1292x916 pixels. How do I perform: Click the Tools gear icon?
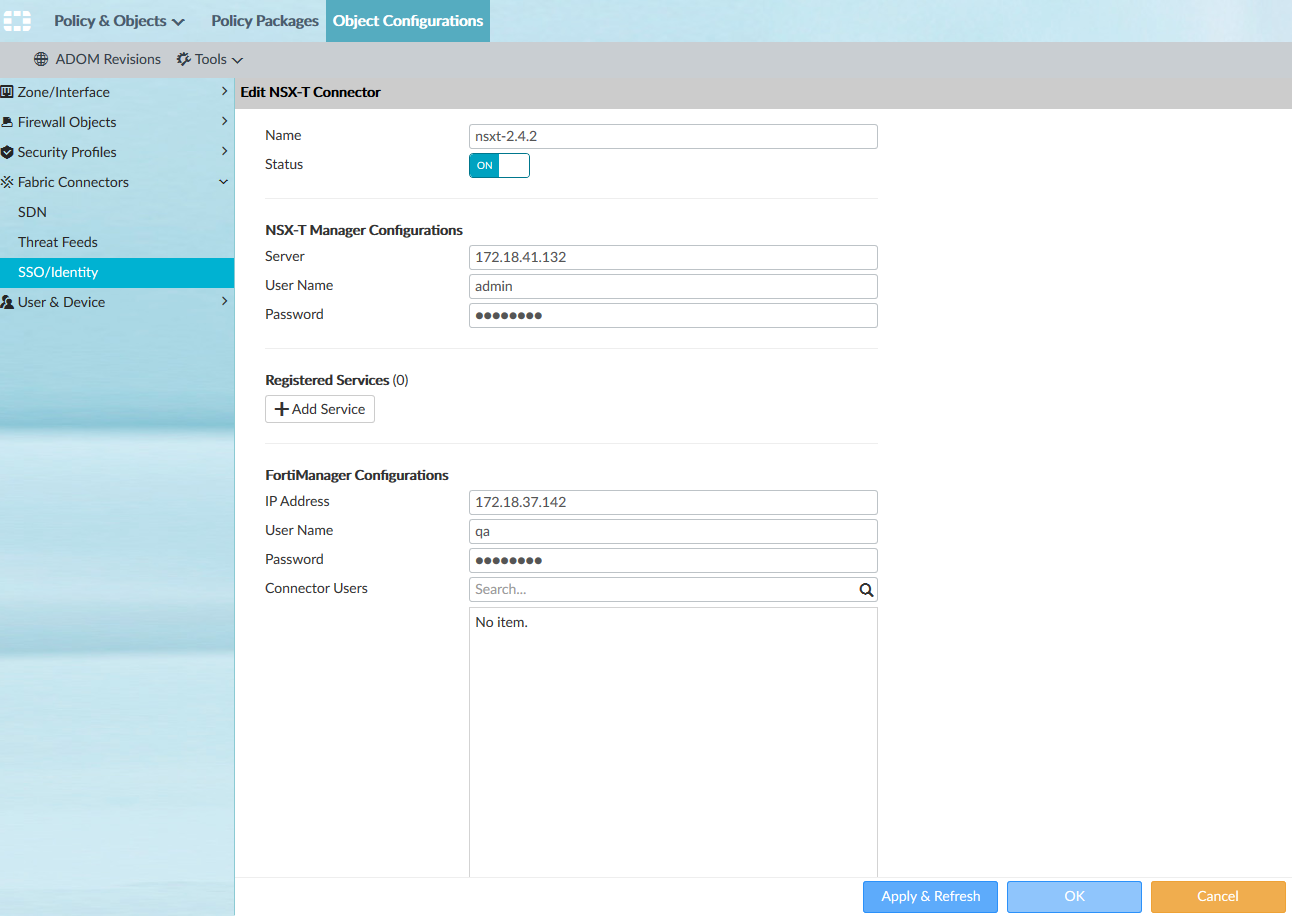point(184,59)
